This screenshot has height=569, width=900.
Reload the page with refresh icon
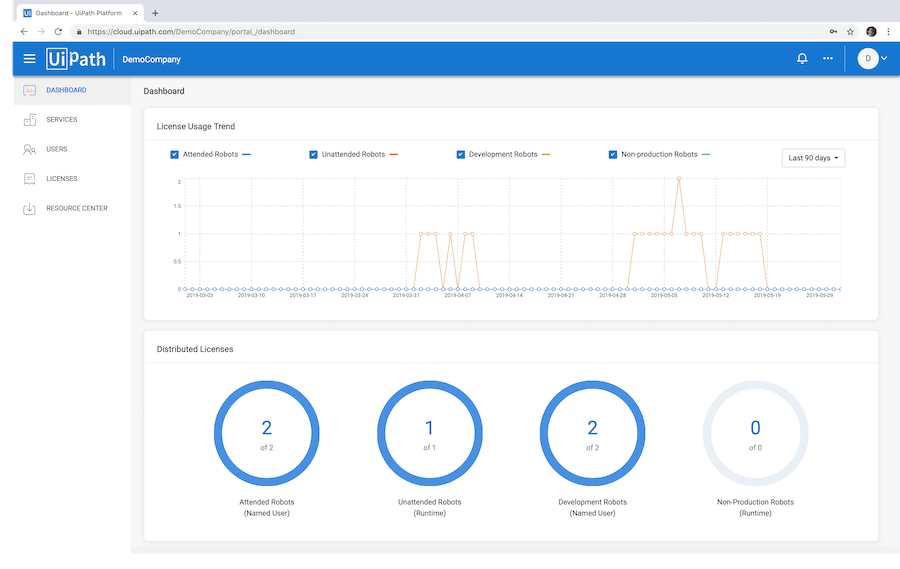pos(58,32)
